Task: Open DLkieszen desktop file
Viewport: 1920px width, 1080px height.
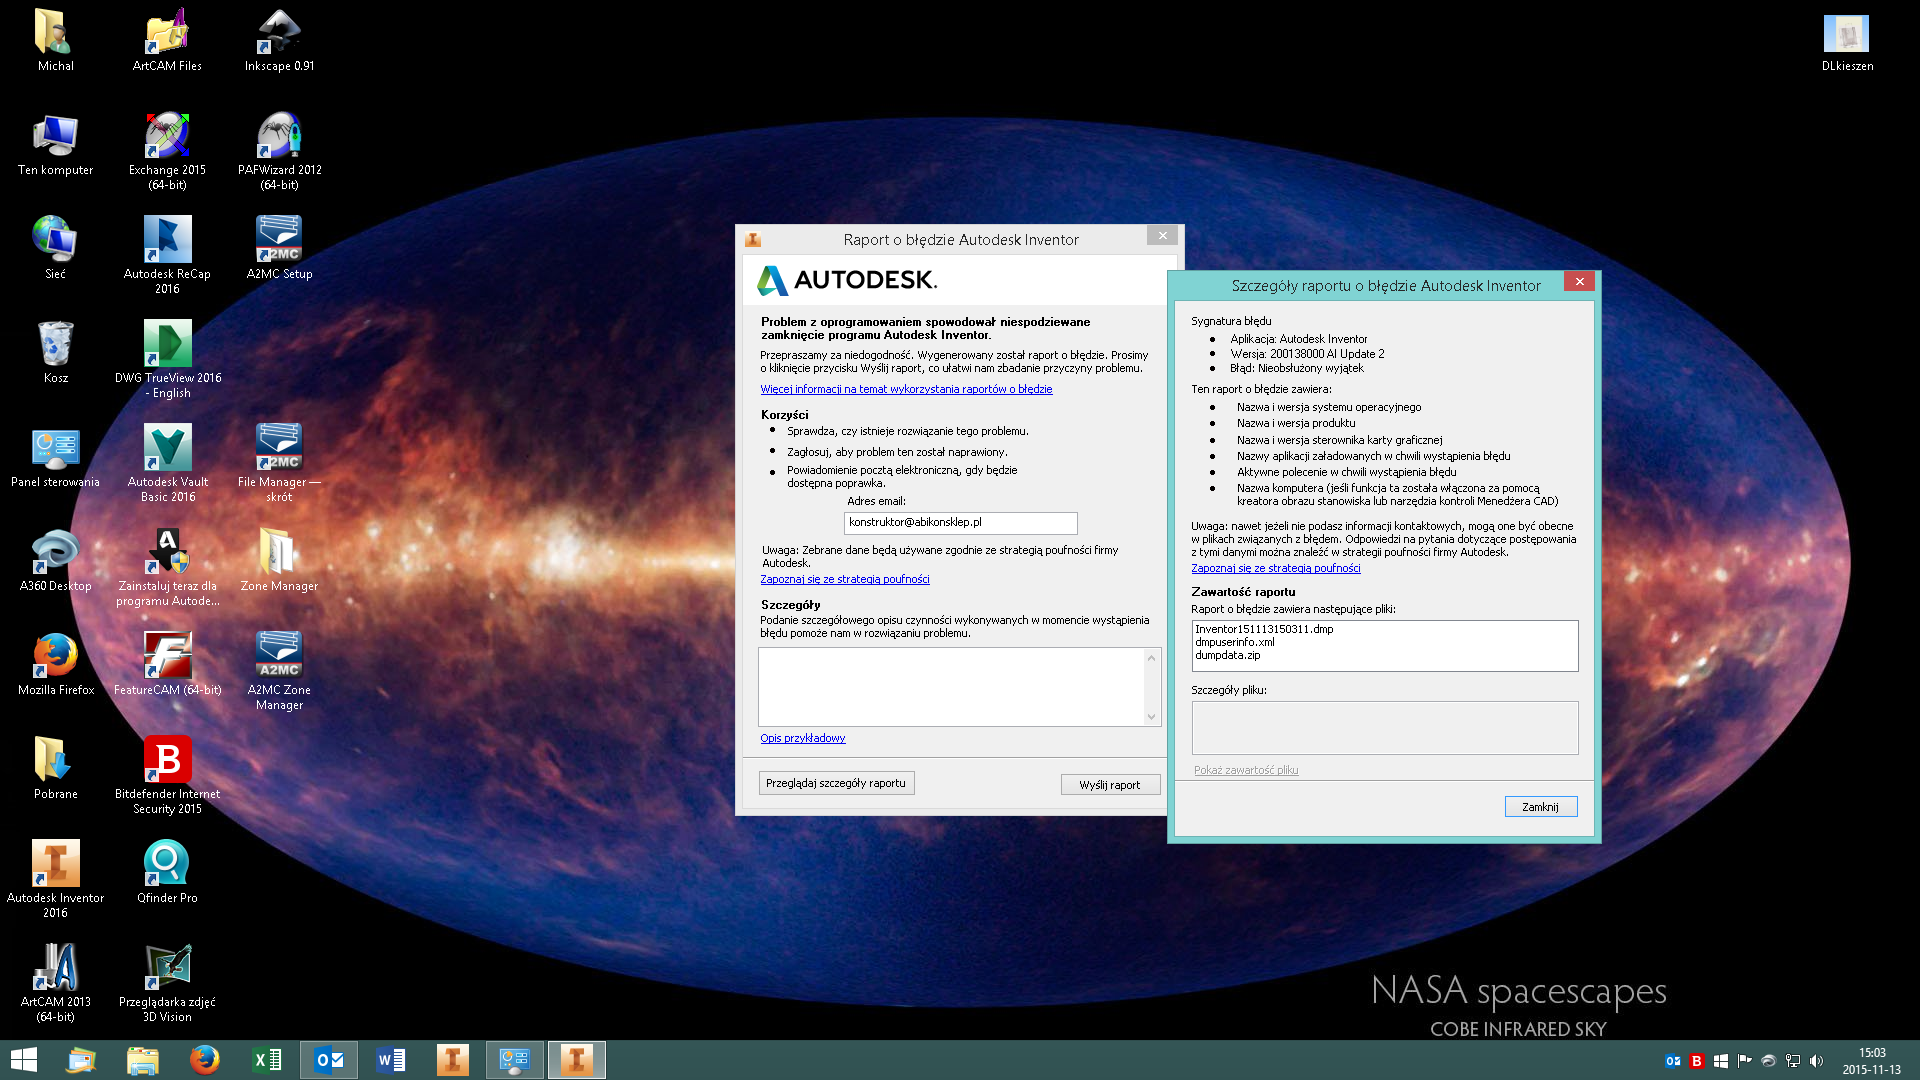Action: tap(1846, 42)
